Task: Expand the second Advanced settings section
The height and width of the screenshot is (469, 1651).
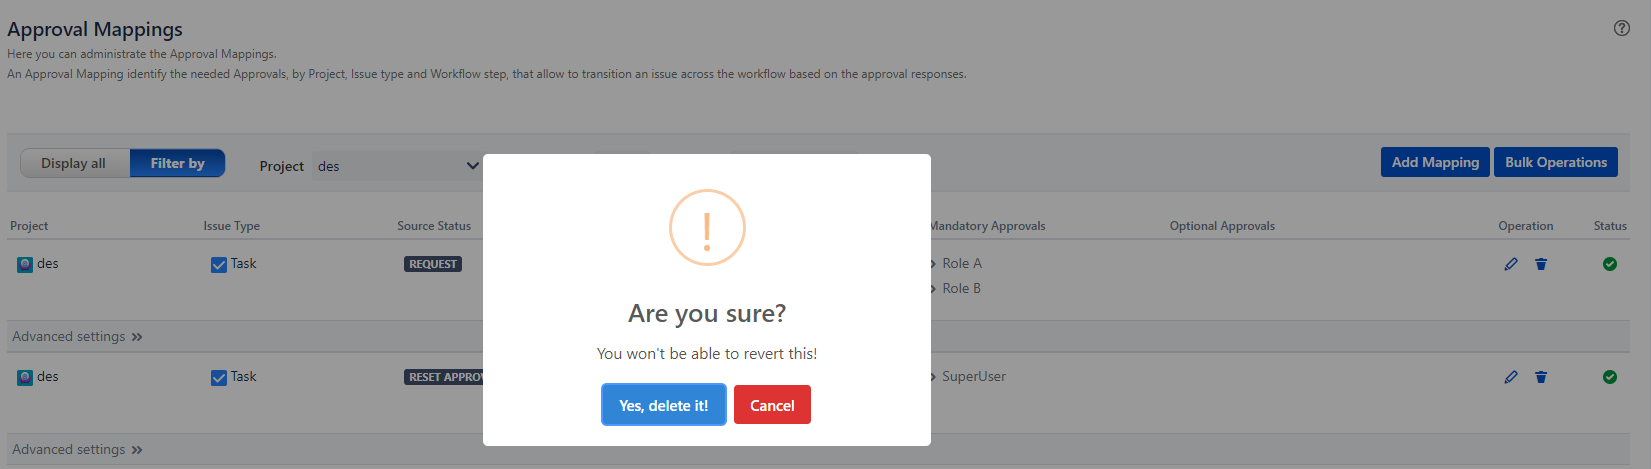Action: coord(77,450)
